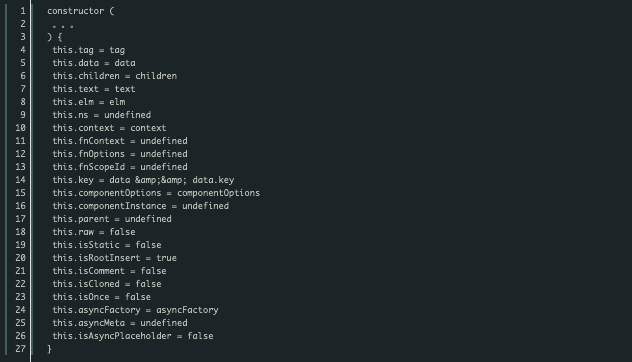Click on this.children assignment line
The image size is (632, 362).
[114, 76]
